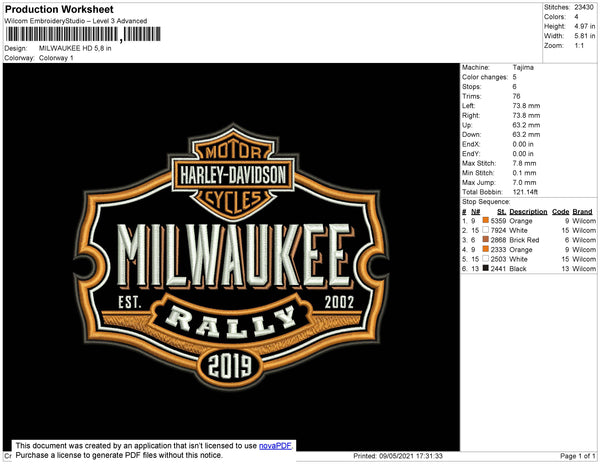Click the stitches count "23430"

[x=584, y=7]
